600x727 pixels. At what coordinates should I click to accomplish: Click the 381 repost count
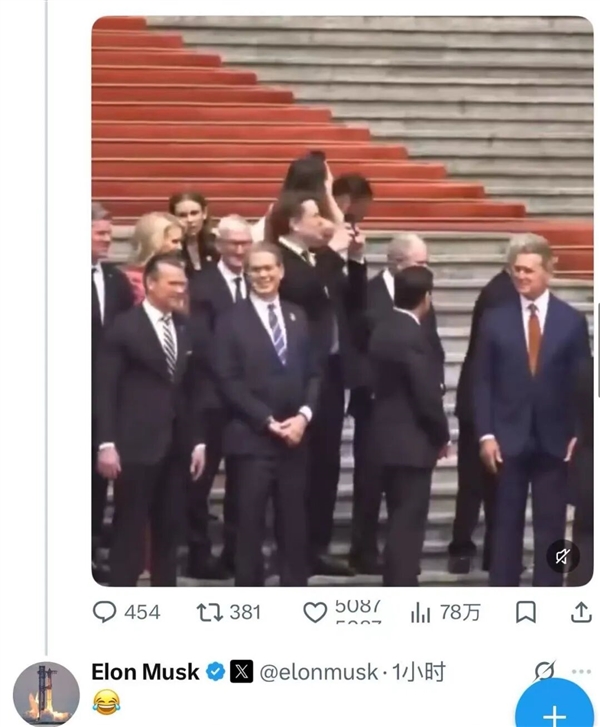click(x=245, y=612)
